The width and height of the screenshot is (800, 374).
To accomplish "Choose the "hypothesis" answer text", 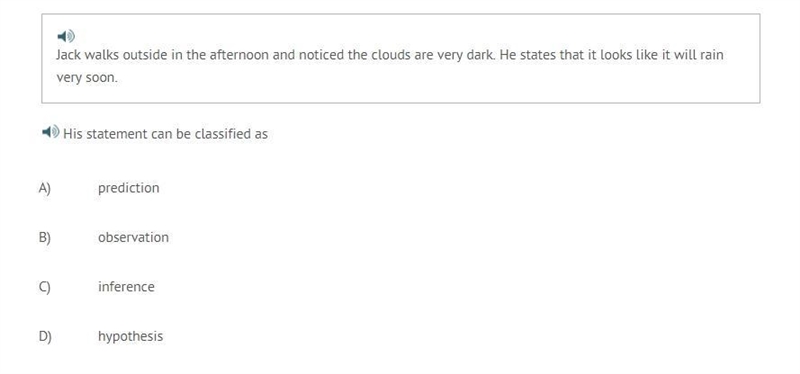I will [131, 337].
